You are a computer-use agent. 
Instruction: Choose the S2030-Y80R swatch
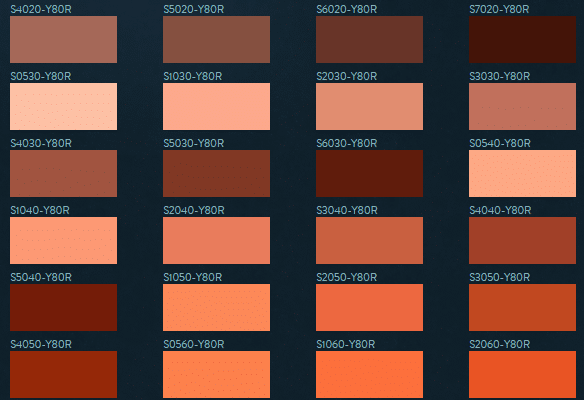coord(369,107)
